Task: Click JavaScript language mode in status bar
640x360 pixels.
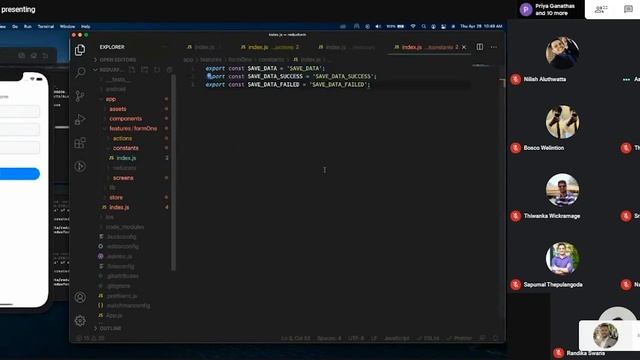Action: coord(397,338)
